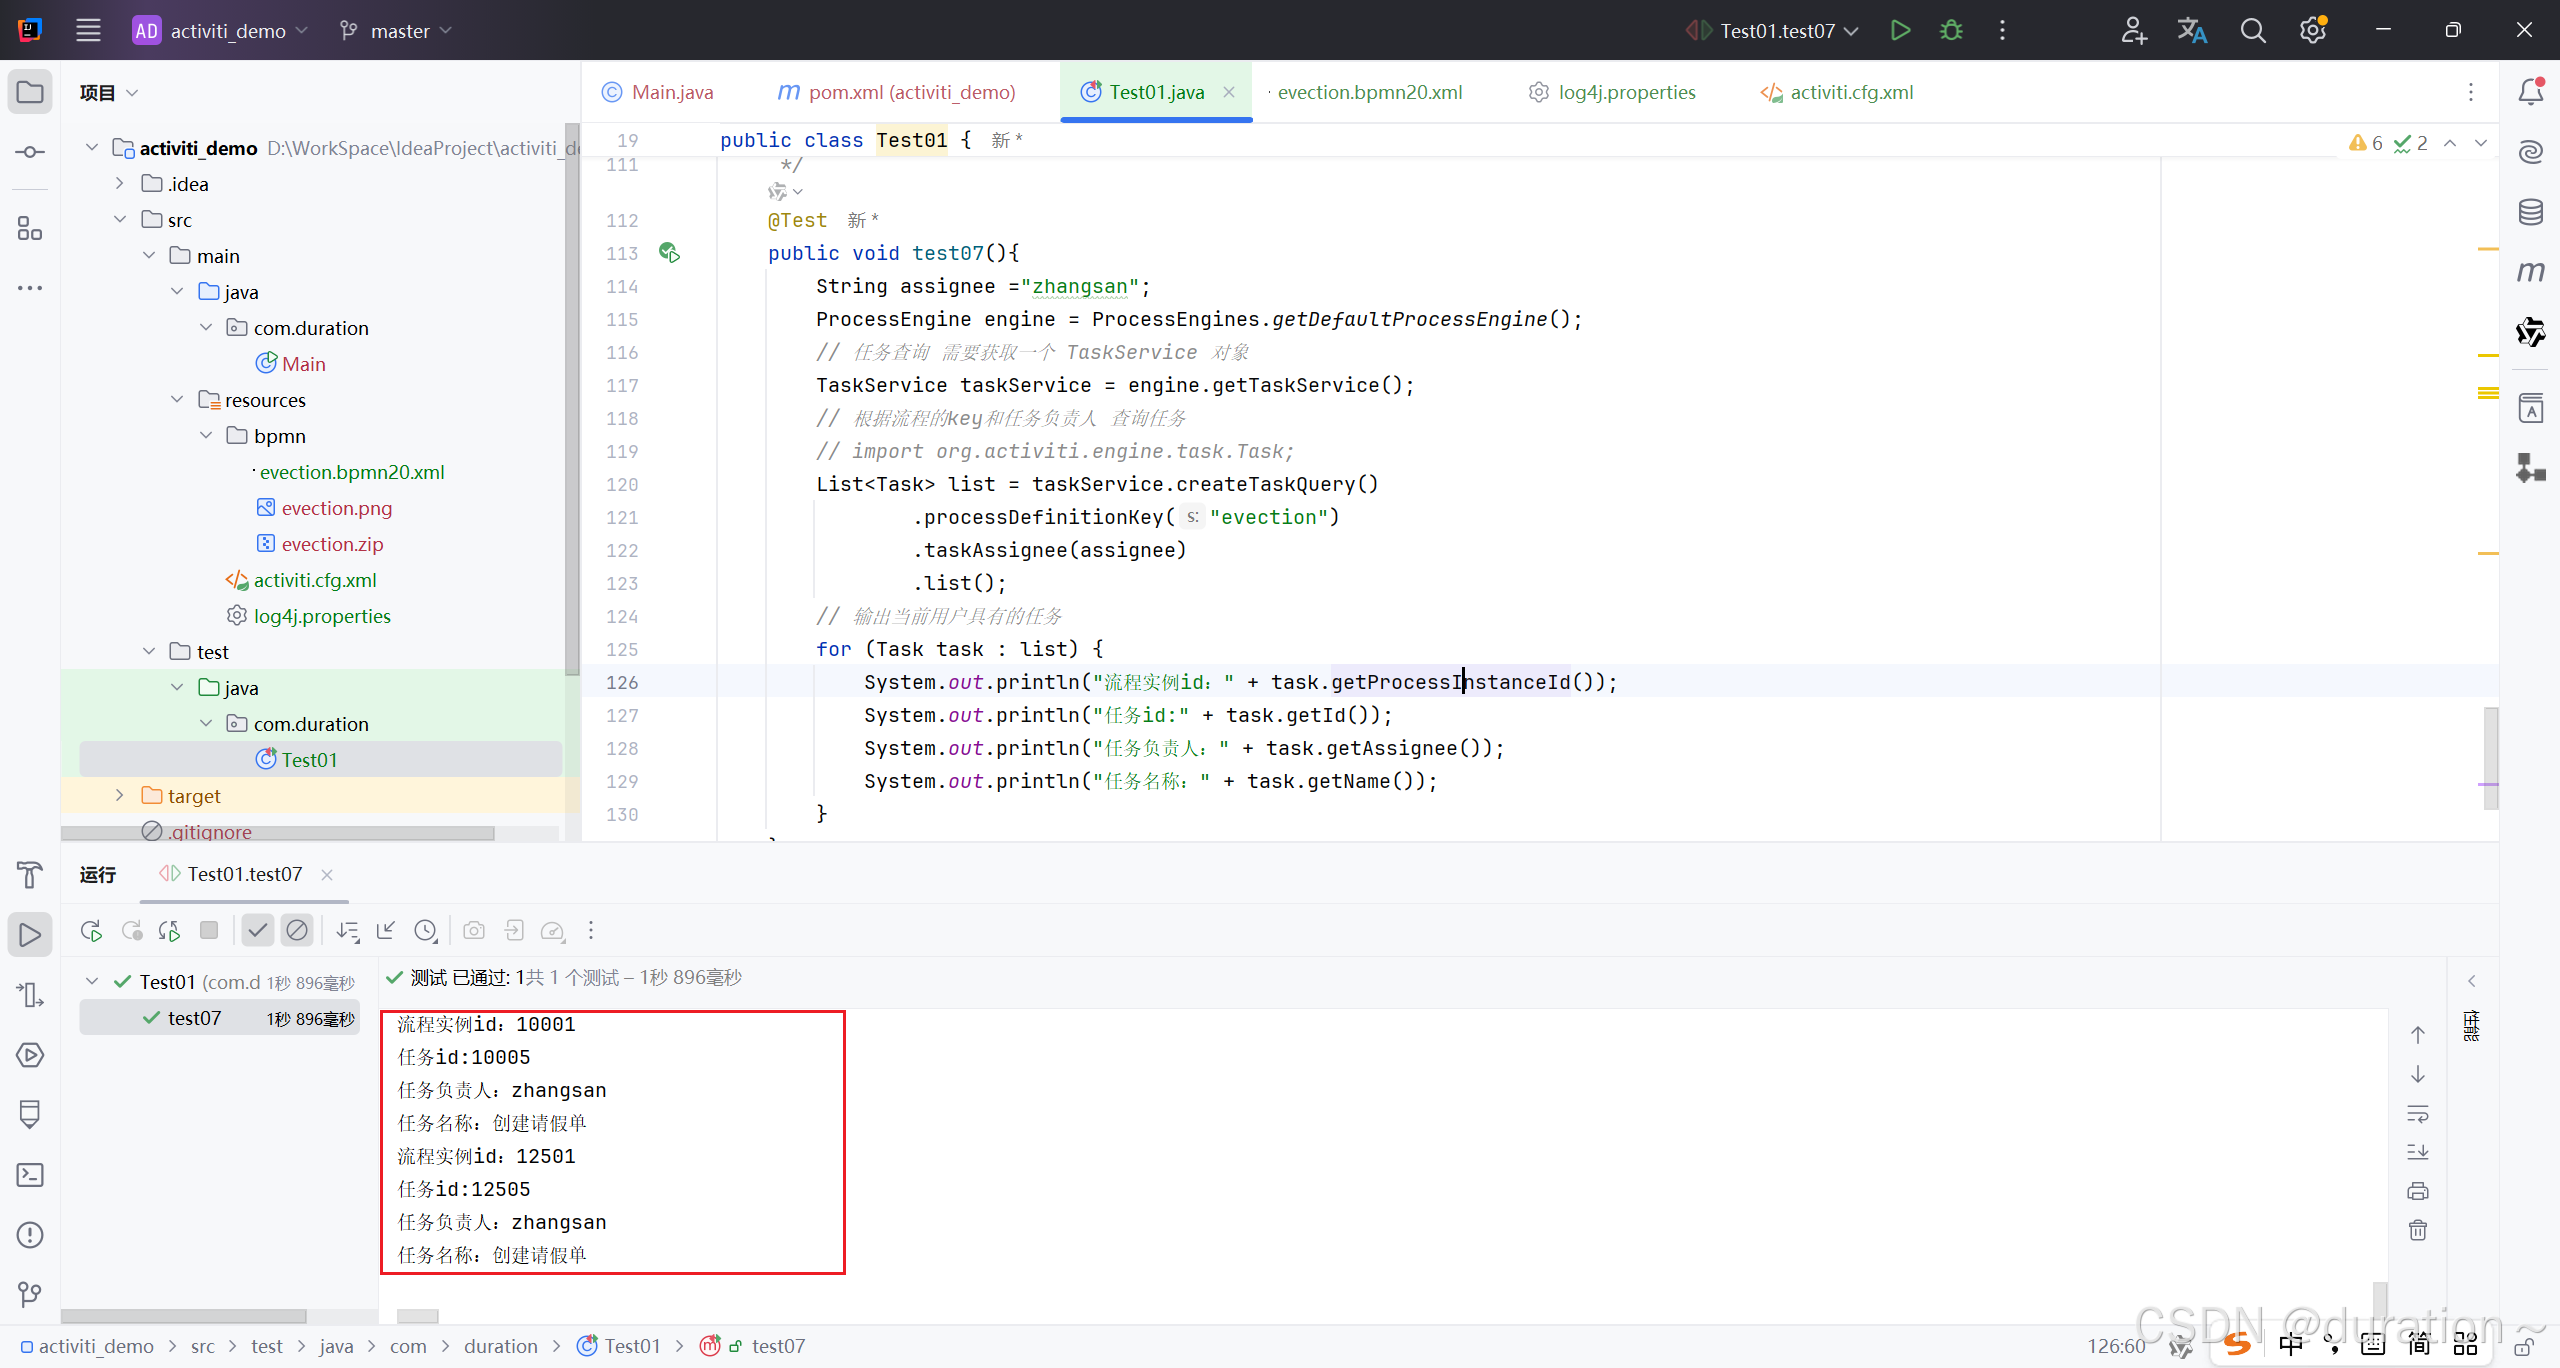Click the Rerun test icon in run panel
The height and width of the screenshot is (1368, 2560).
point(91,931)
